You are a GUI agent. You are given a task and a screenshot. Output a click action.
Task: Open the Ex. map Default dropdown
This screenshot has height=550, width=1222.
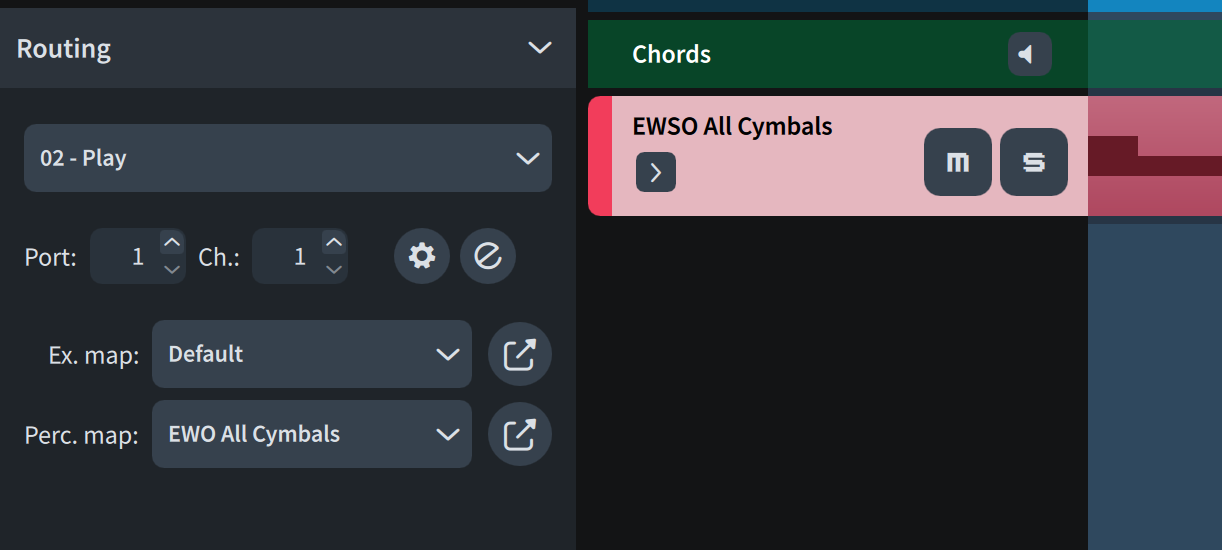[x=311, y=354]
